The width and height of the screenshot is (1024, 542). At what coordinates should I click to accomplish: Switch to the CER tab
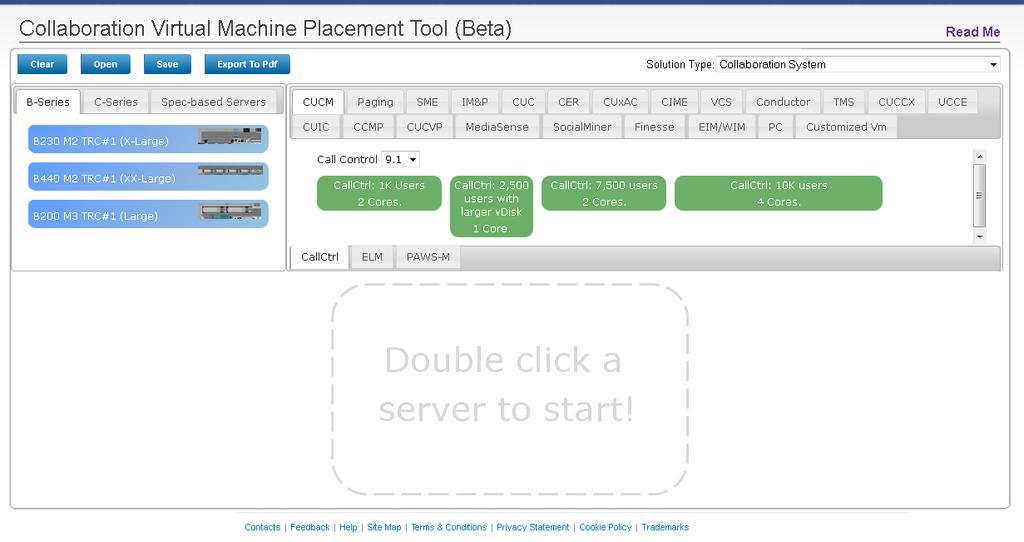click(568, 102)
